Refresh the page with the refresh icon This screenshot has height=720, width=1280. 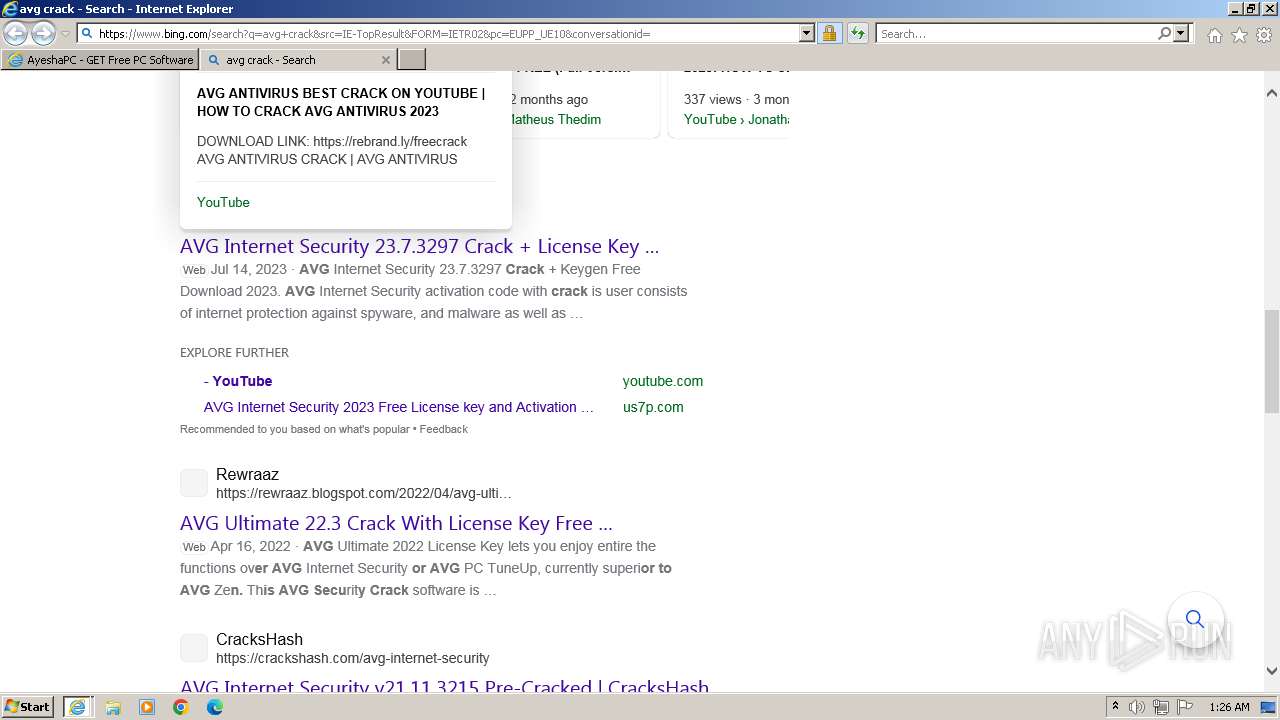click(857, 33)
